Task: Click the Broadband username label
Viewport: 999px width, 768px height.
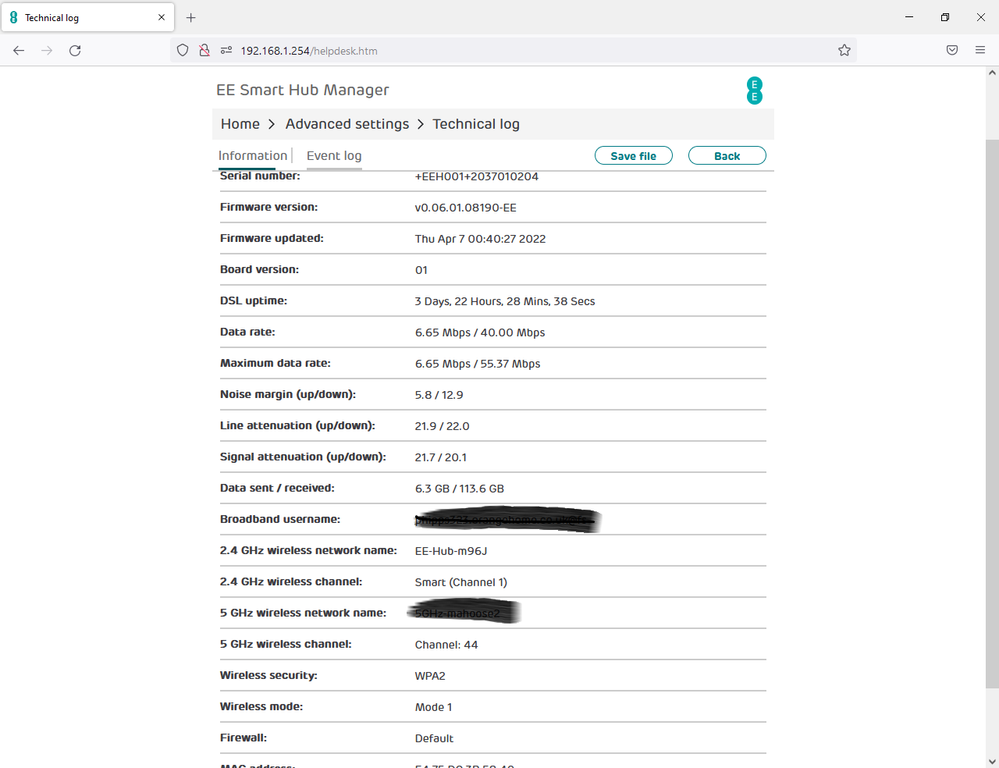Action: click(280, 519)
